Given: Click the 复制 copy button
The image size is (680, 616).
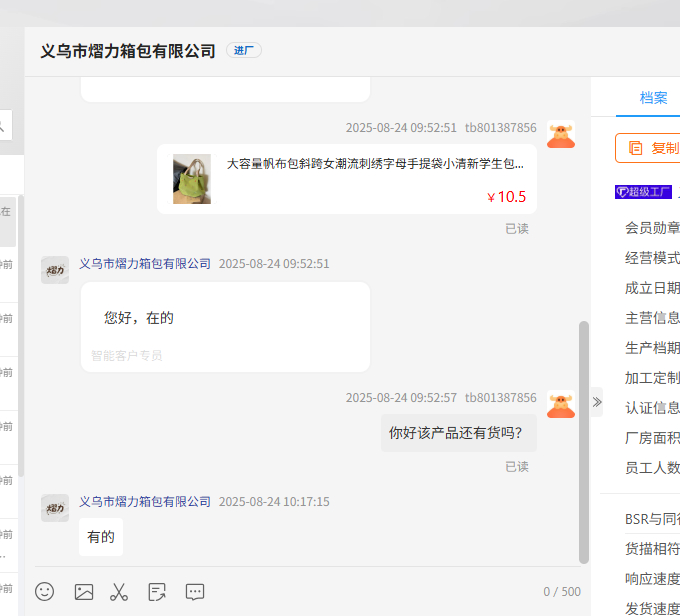Looking at the screenshot, I should click(652, 148).
